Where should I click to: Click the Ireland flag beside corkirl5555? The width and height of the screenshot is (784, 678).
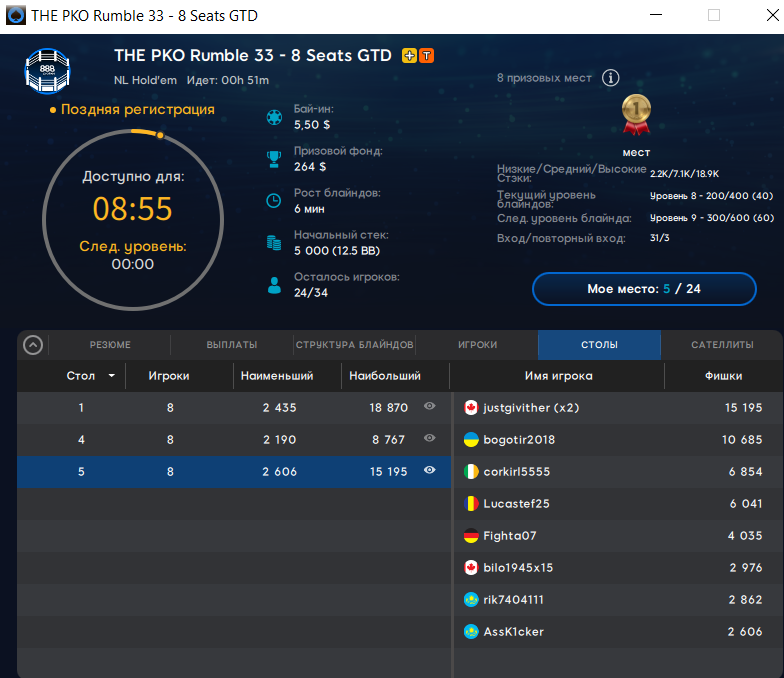[x=471, y=472]
